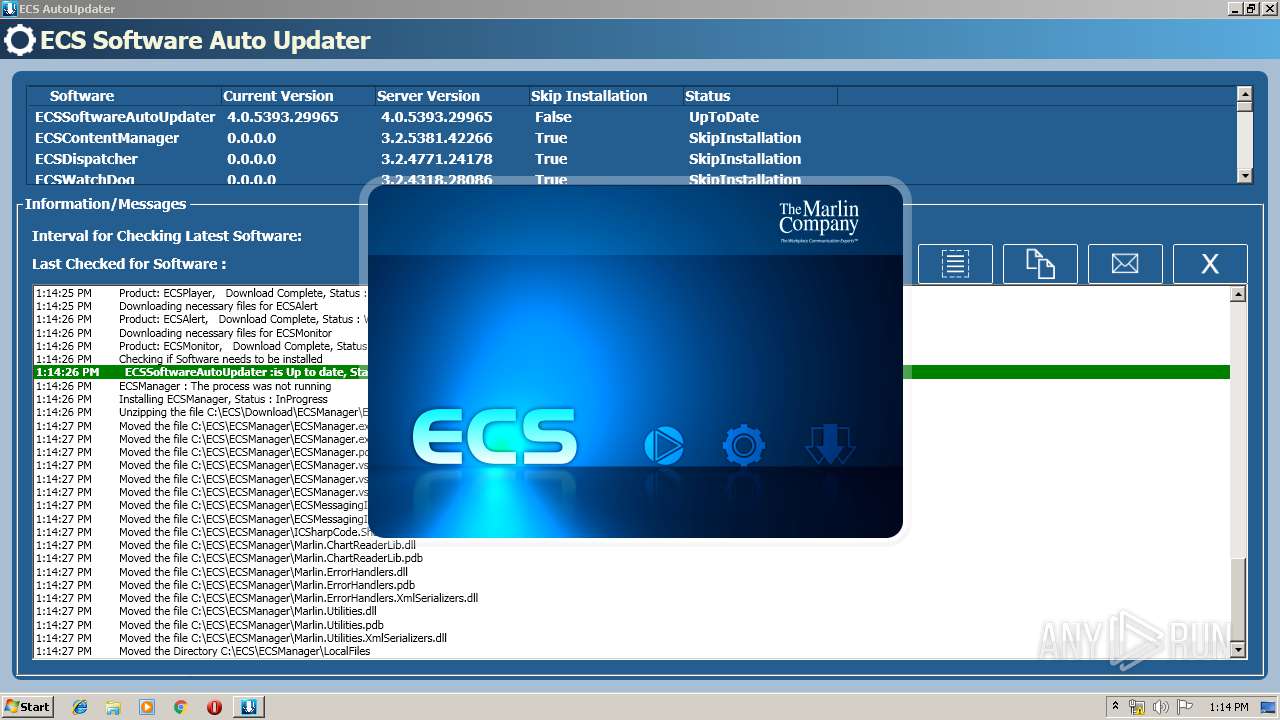The height and width of the screenshot is (720, 1280).
Task: Open the red Opera icon in taskbar
Action: click(214, 707)
